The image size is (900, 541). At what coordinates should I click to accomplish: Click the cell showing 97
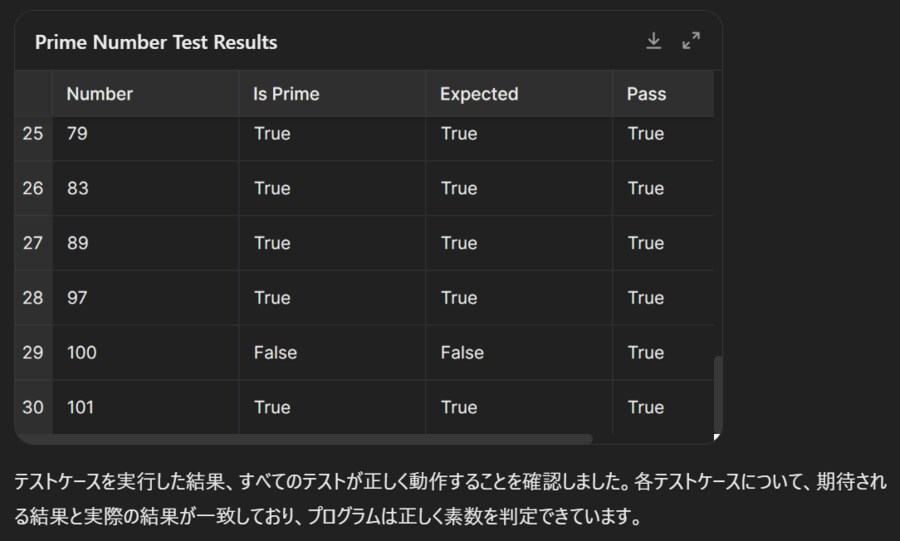coord(78,298)
